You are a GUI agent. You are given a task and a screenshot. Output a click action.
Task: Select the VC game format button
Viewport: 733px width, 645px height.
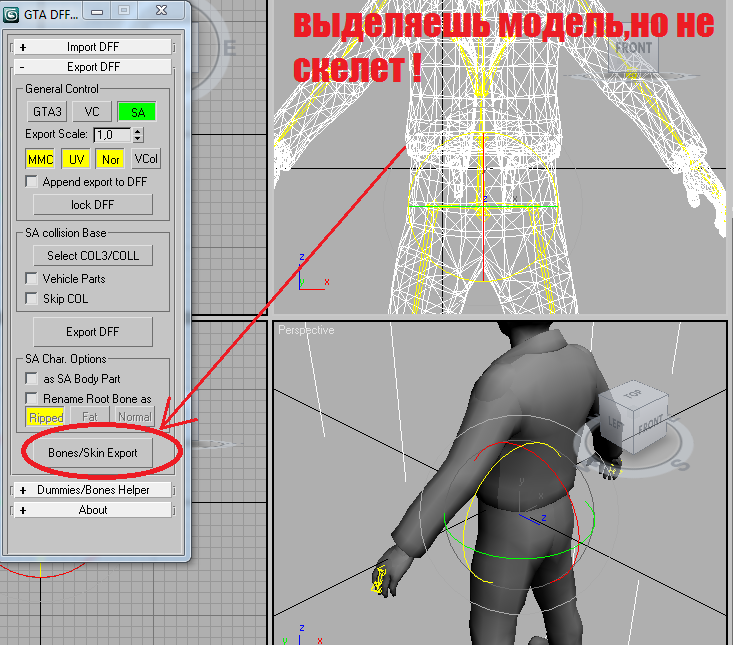click(x=92, y=112)
